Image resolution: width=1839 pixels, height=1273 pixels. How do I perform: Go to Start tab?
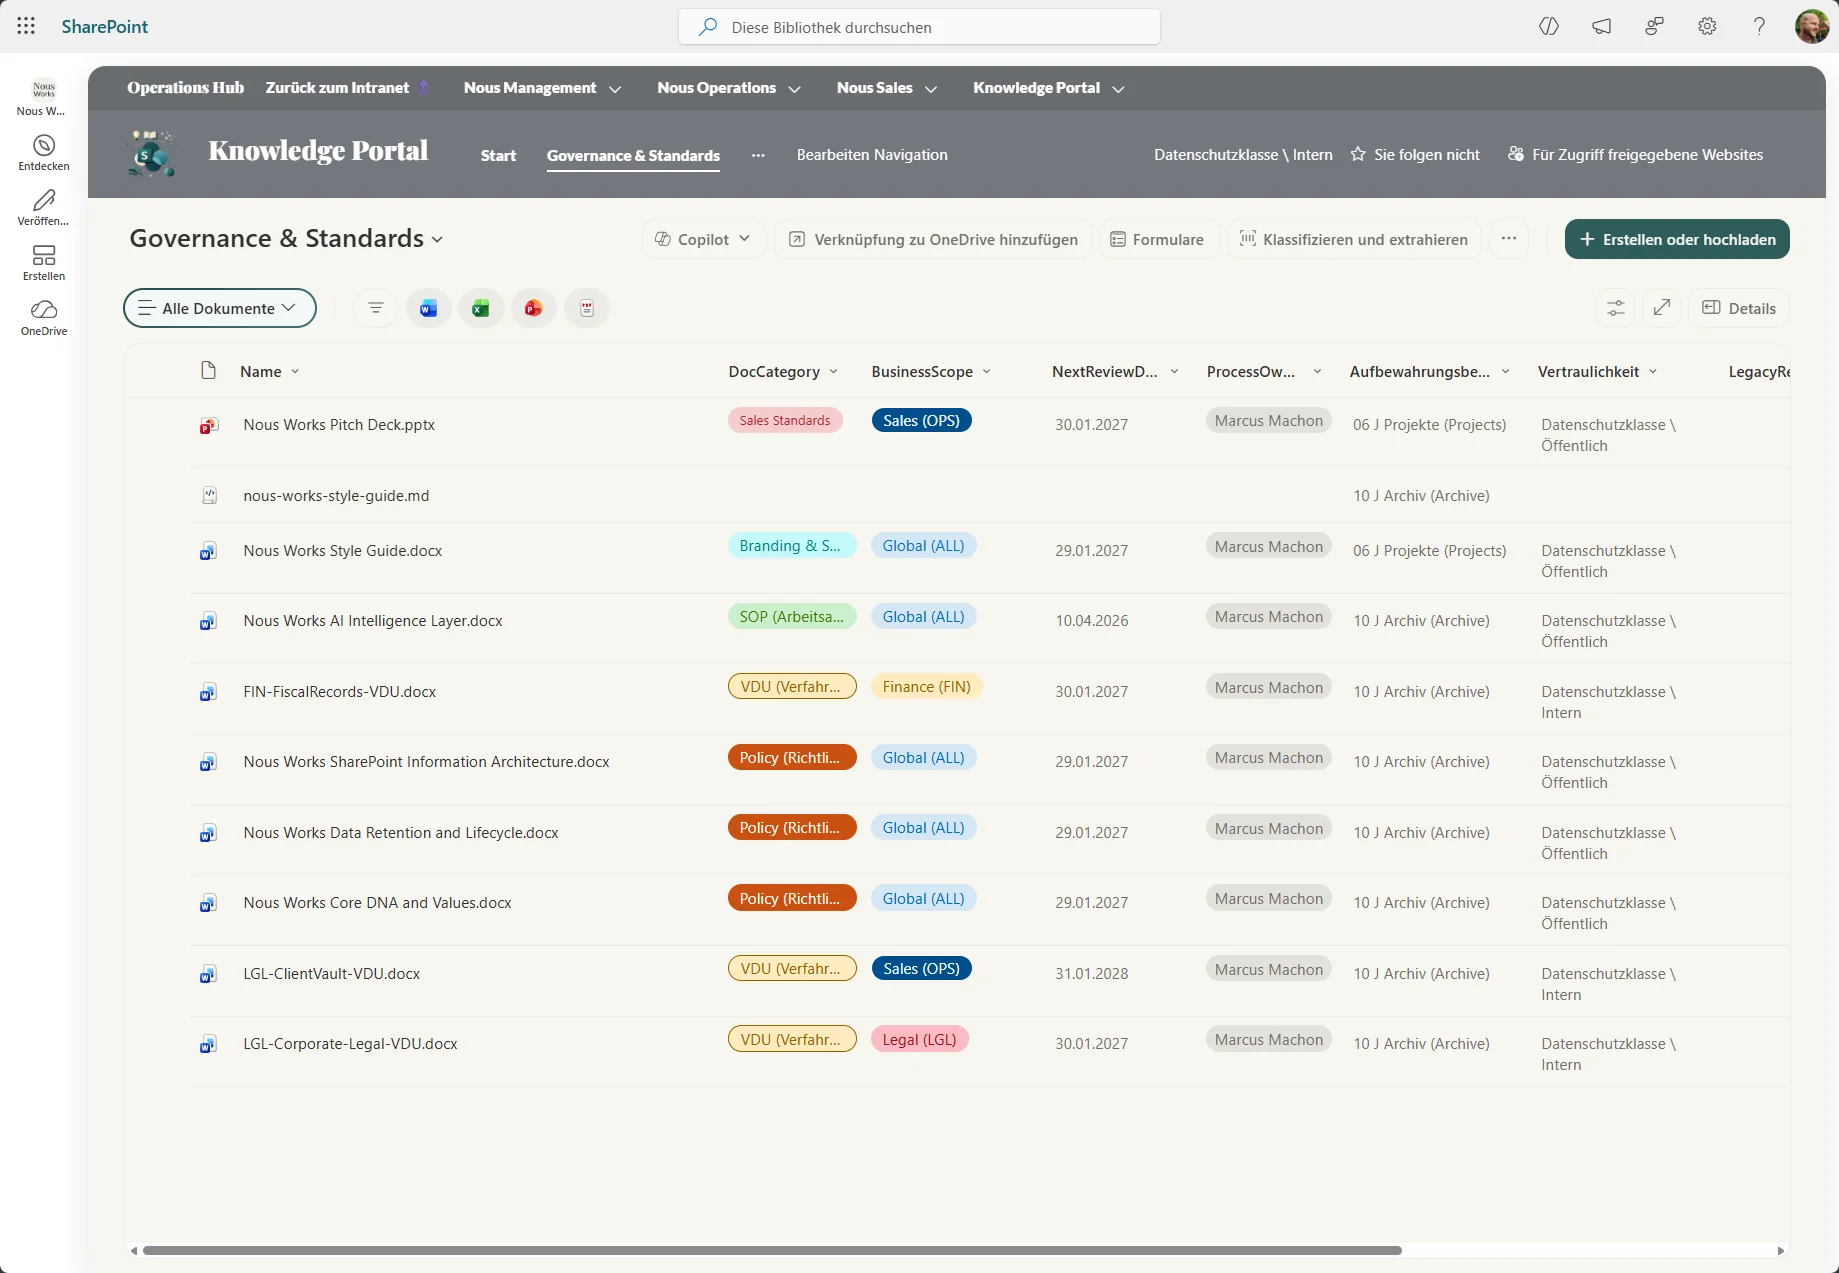tap(498, 155)
